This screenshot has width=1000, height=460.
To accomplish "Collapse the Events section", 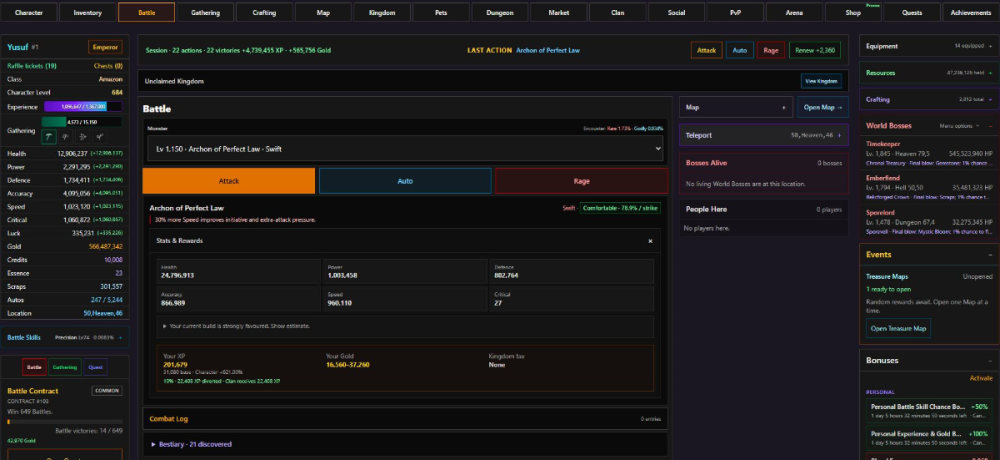I will pyautogui.click(x=990, y=255).
